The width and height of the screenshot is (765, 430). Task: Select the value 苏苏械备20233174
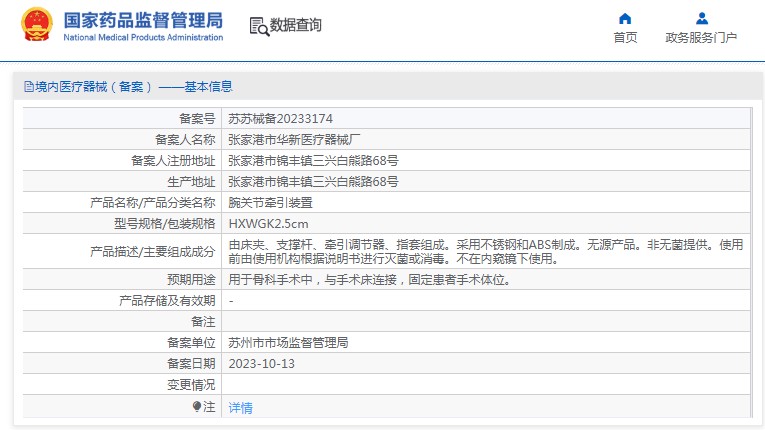coord(281,119)
